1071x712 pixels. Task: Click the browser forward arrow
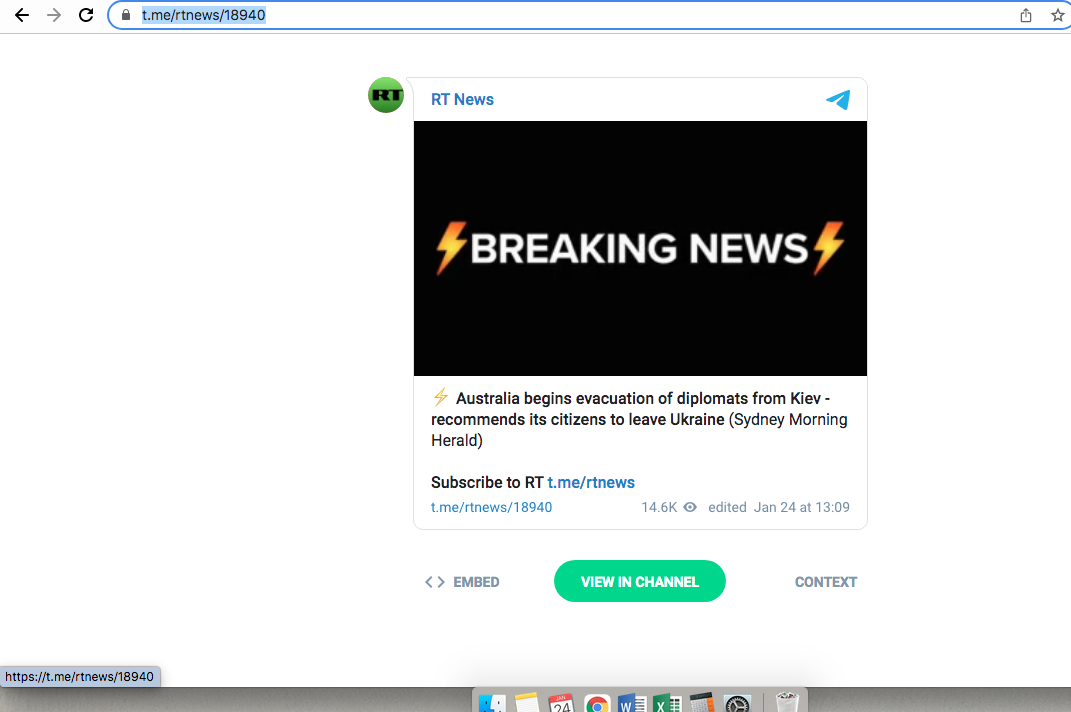(x=54, y=15)
